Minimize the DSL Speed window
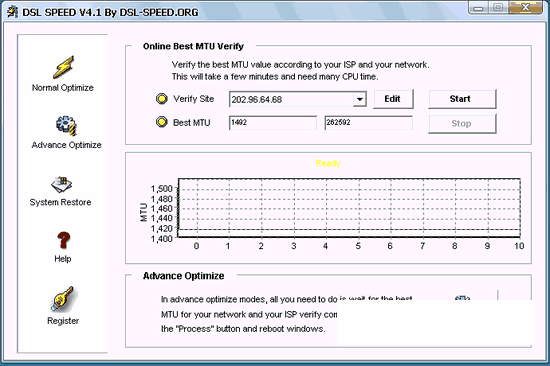The image size is (550, 366). click(x=478, y=8)
